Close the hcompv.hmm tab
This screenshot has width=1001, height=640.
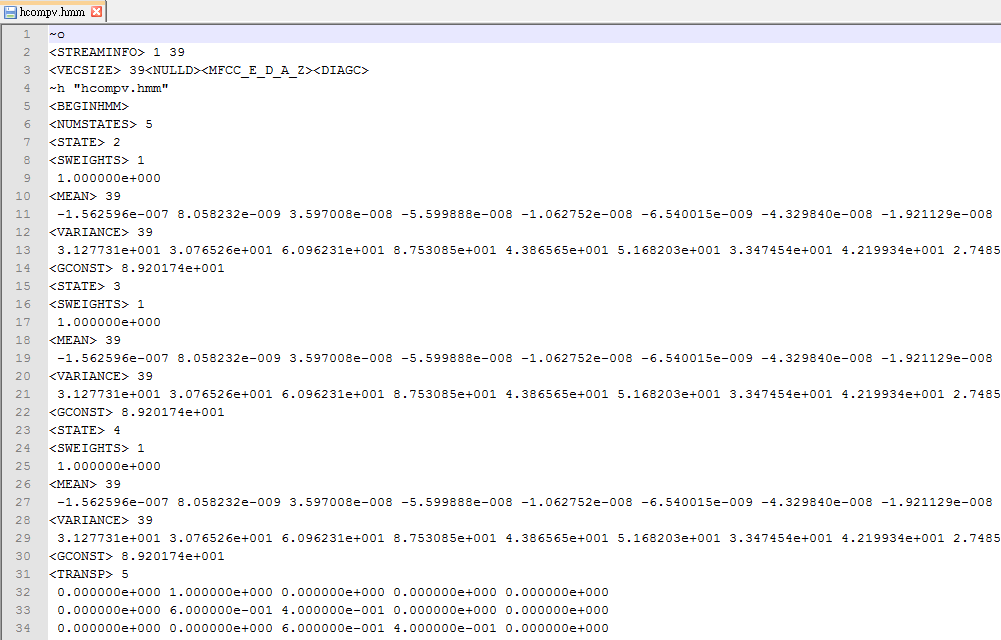[x=96, y=11]
